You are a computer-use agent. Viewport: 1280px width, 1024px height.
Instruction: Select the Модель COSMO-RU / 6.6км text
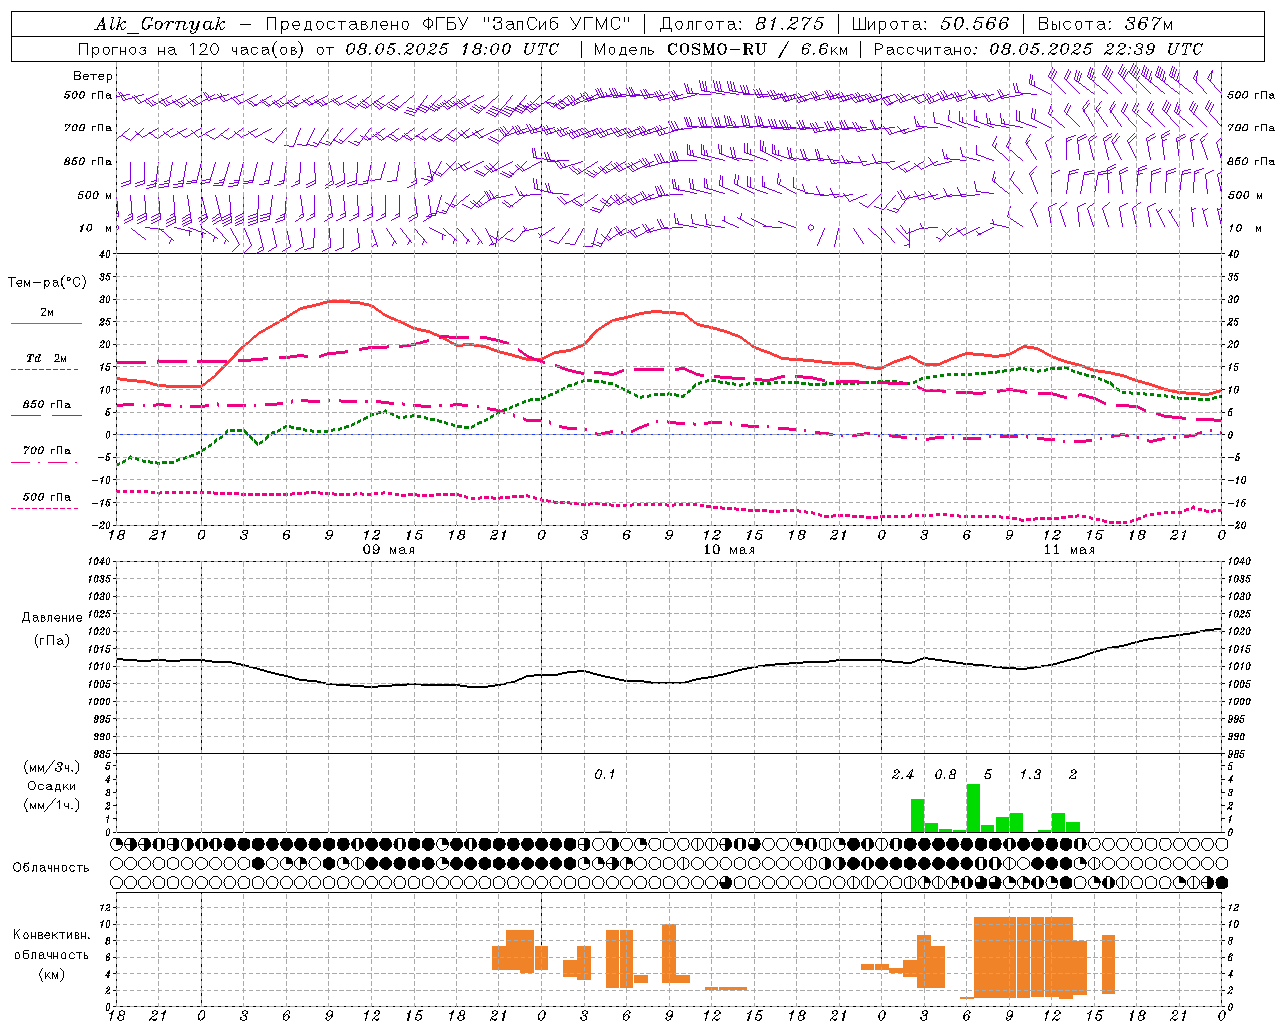pyautogui.click(x=721, y=49)
